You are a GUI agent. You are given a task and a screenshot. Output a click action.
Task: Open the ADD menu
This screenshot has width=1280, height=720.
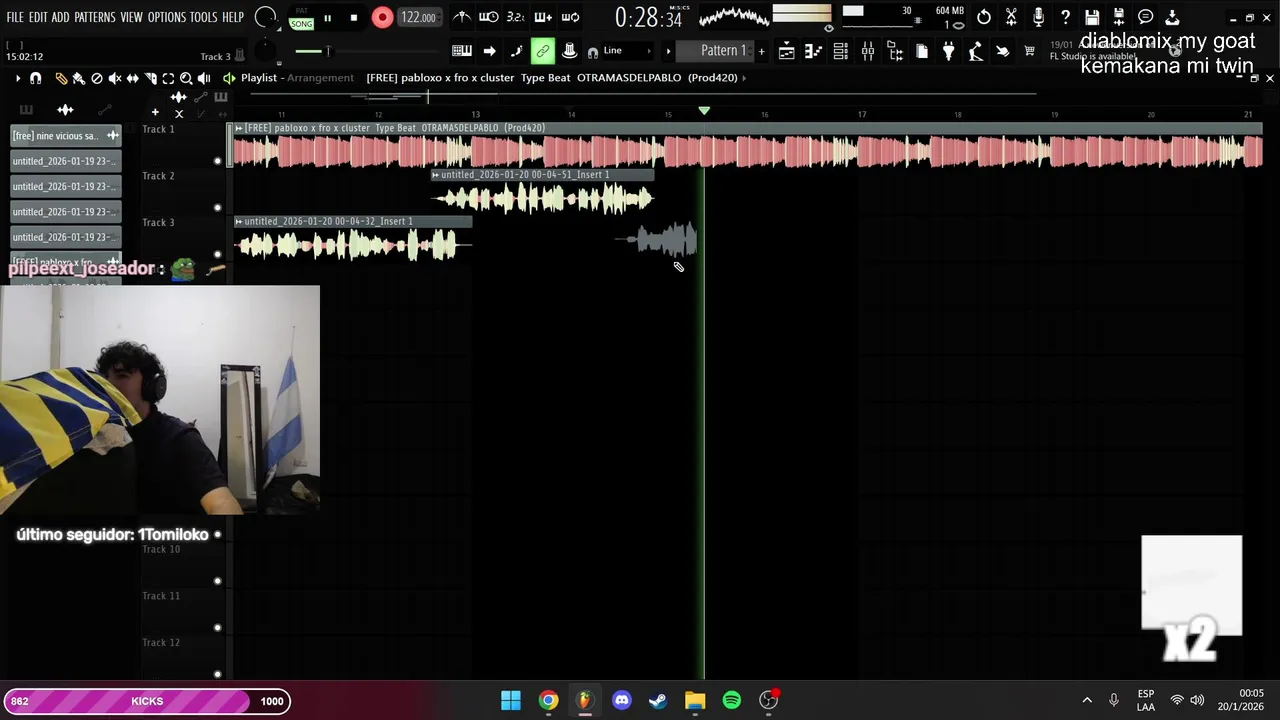(61, 17)
